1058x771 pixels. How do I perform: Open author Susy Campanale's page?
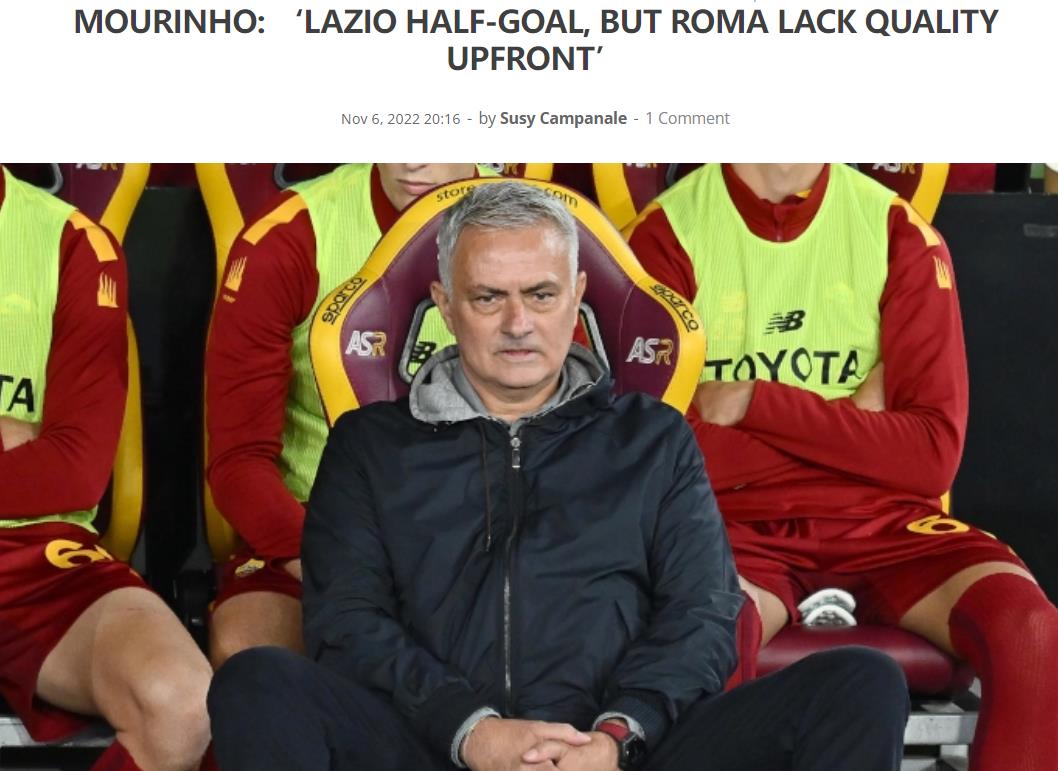pos(563,118)
